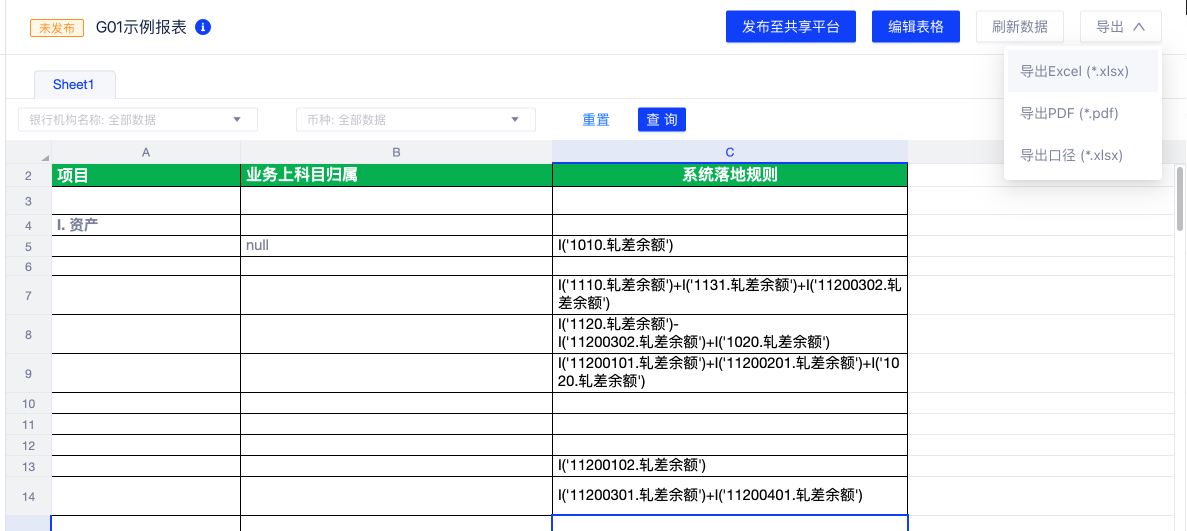
Task: Click the info icon beside G01示例报表
Action: click(203, 27)
